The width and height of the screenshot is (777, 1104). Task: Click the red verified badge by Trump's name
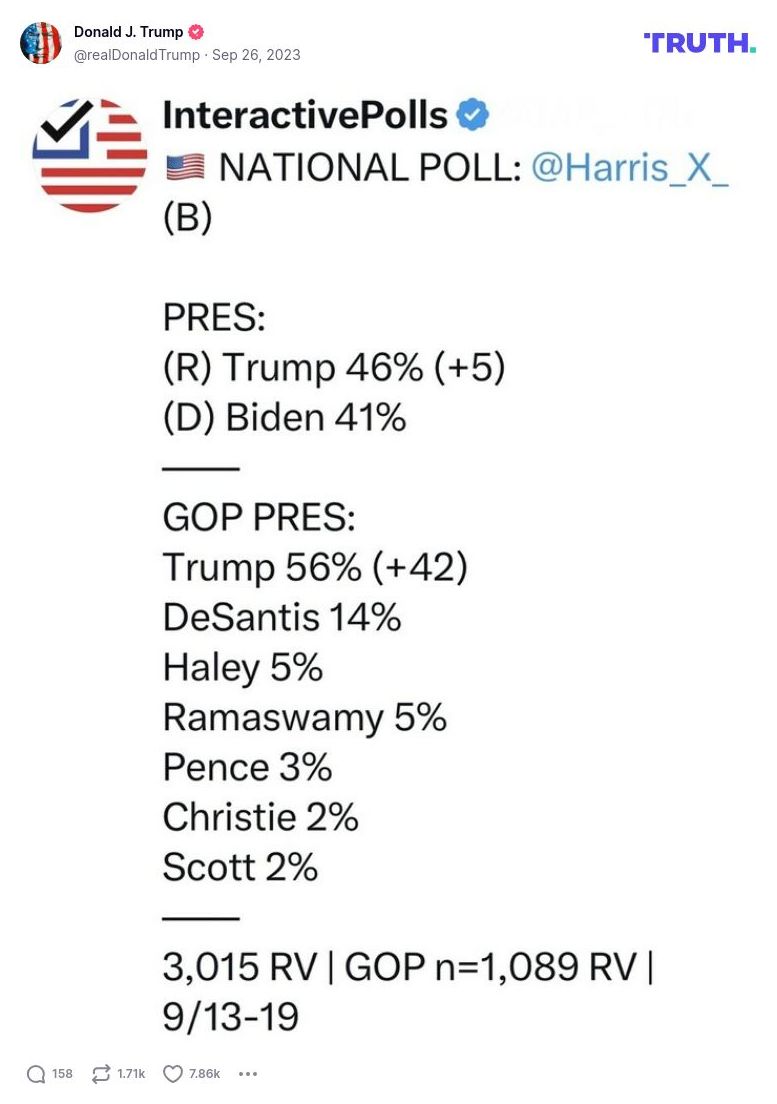tap(196, 32)
